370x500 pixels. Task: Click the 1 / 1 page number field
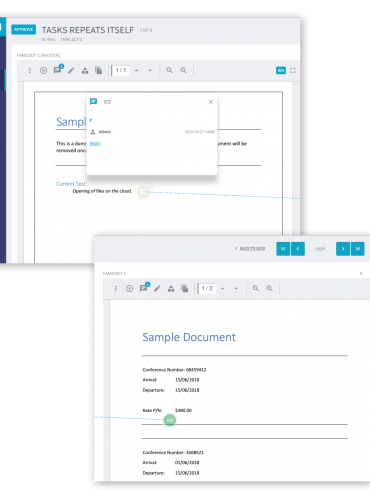[x=121, y=70]
